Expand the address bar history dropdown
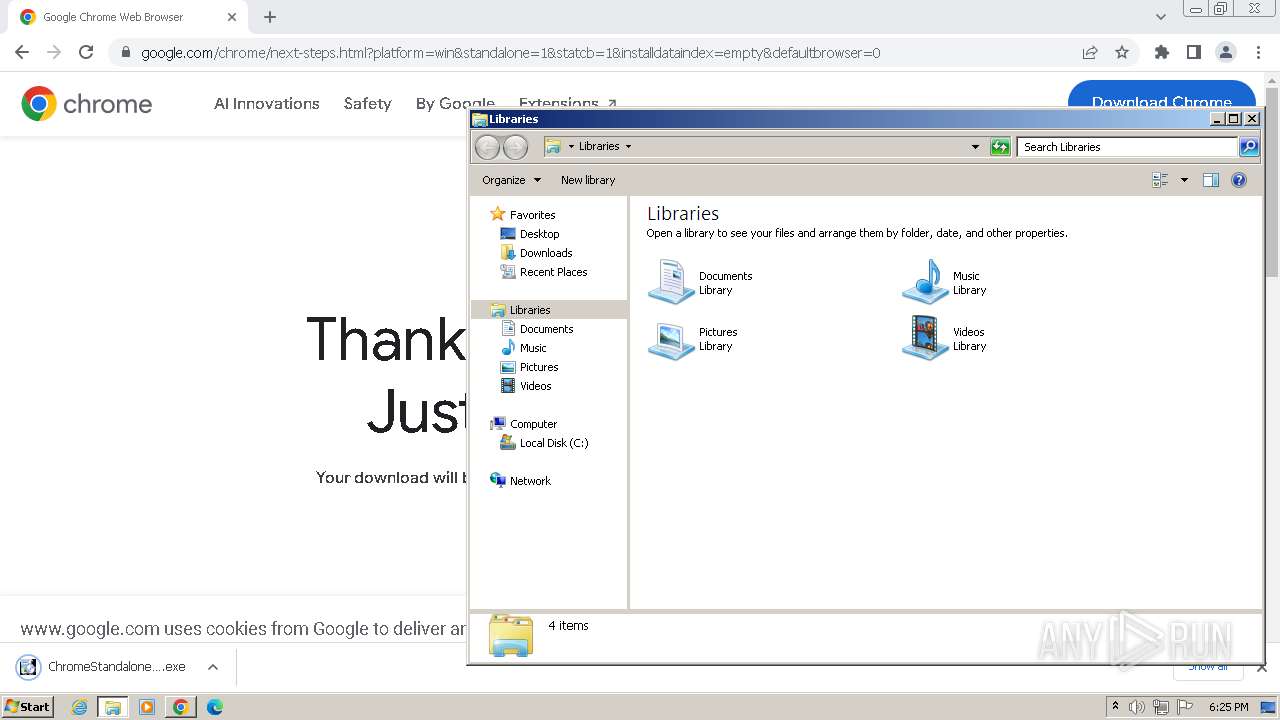 (976, 147)
